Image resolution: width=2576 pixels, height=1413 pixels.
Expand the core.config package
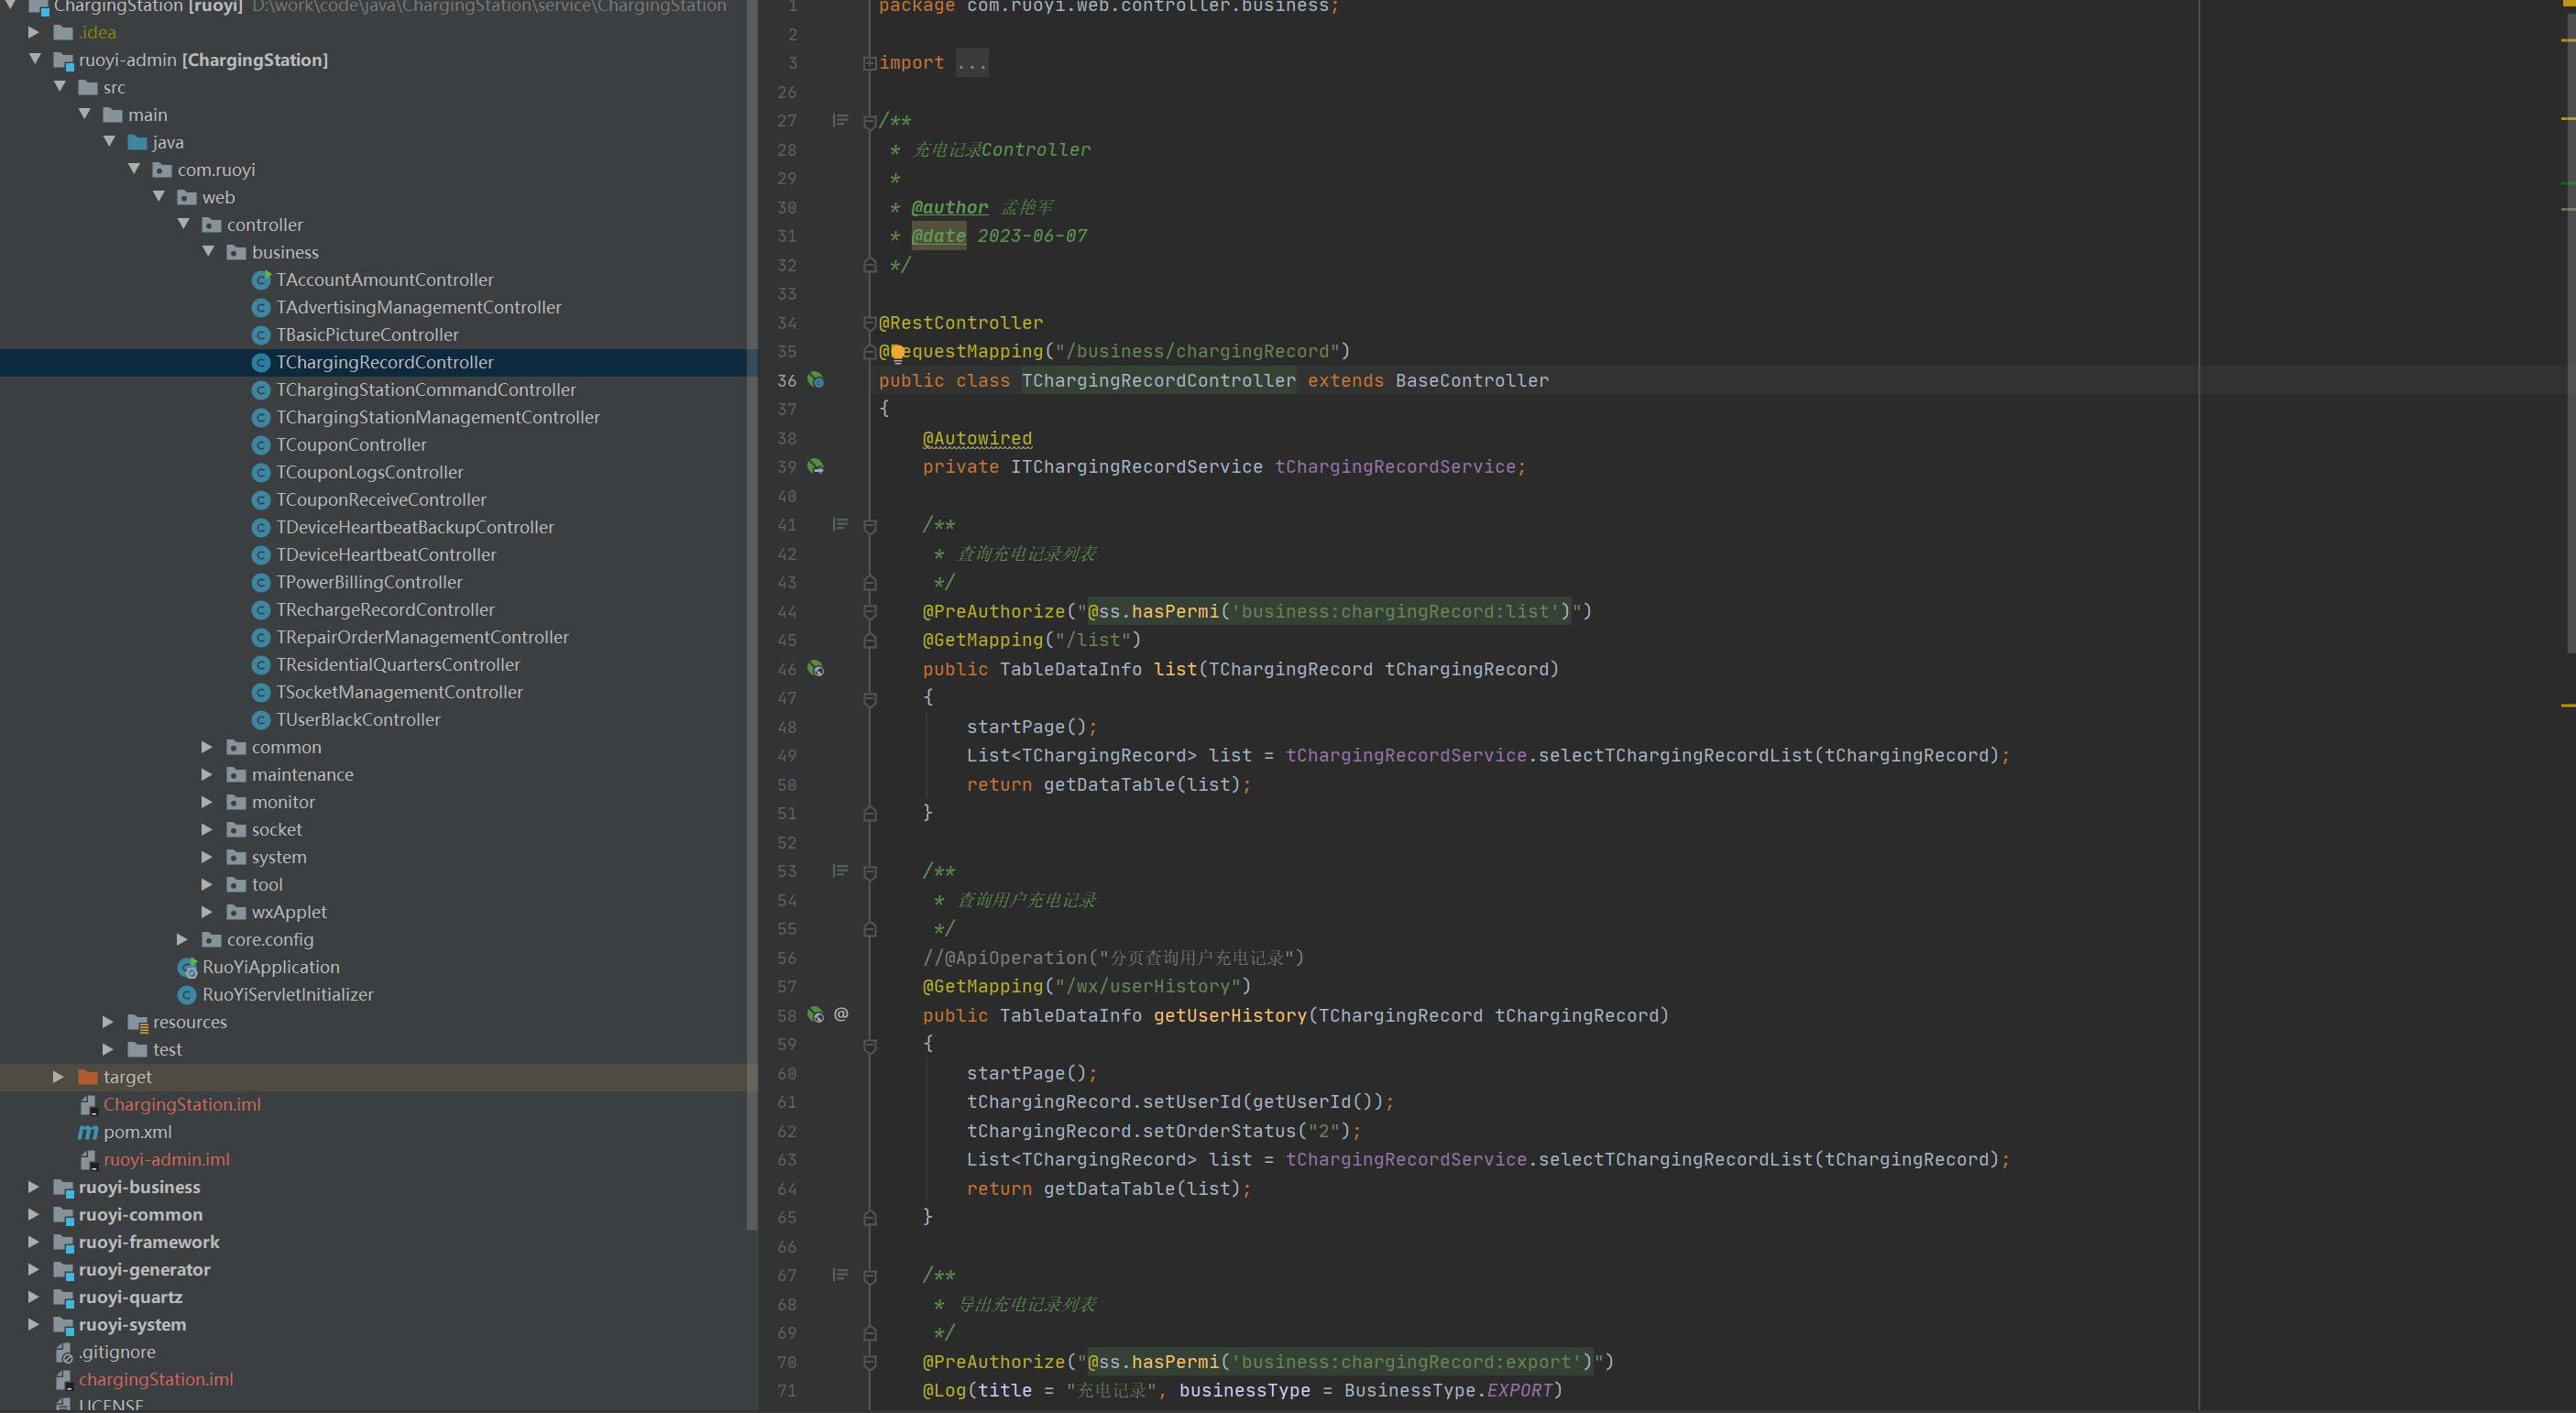click(x=182, y=939)
